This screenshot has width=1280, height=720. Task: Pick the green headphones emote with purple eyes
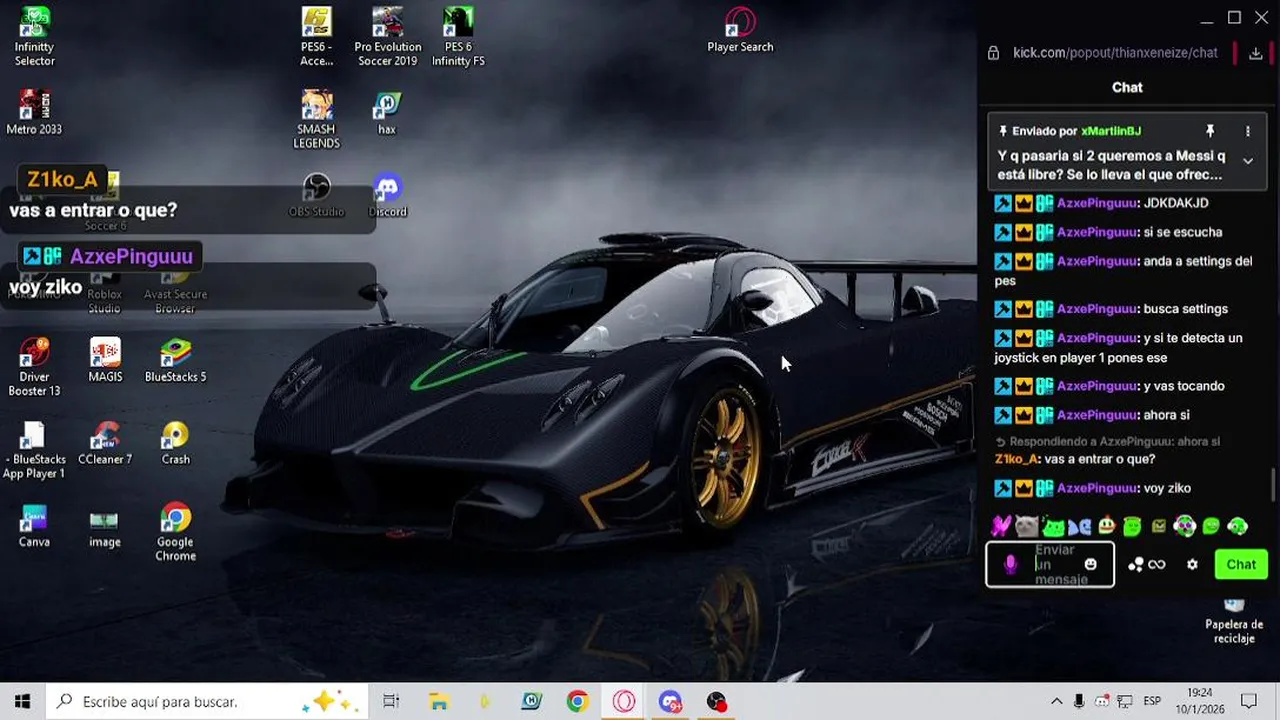[x=1184, y=526]
